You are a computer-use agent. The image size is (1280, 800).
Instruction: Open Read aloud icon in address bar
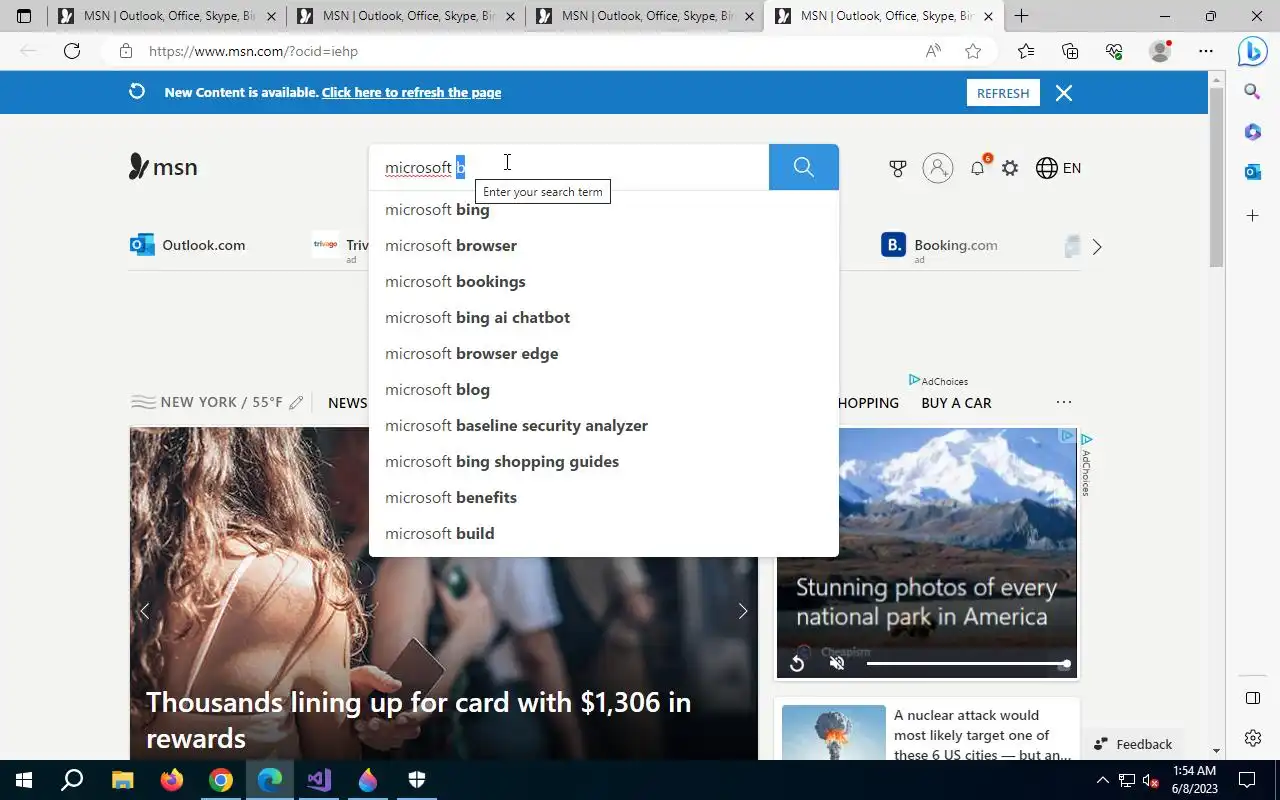pos(933,51)
